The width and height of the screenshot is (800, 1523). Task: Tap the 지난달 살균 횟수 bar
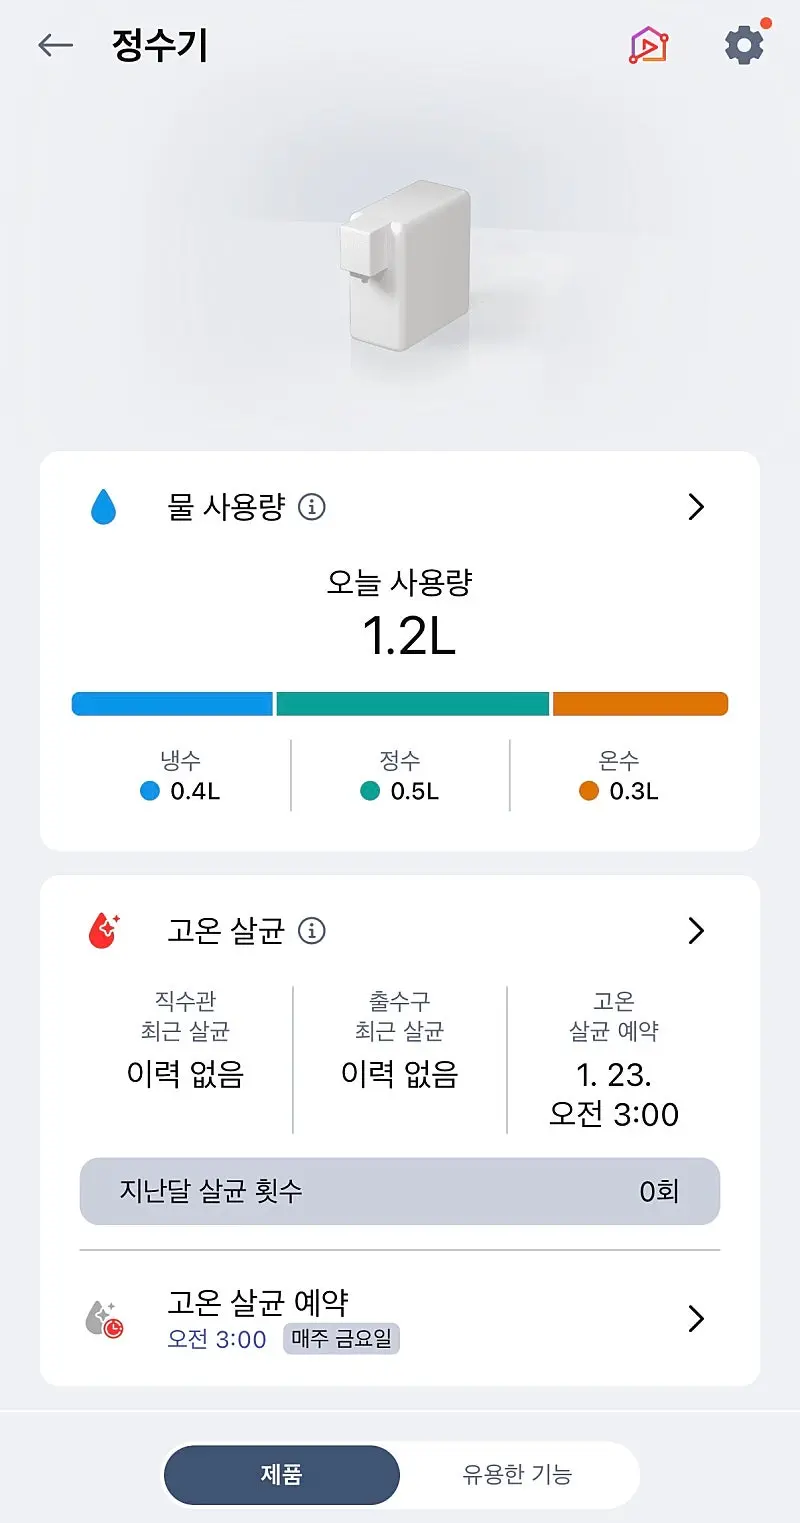click(x=400, y=1191)
